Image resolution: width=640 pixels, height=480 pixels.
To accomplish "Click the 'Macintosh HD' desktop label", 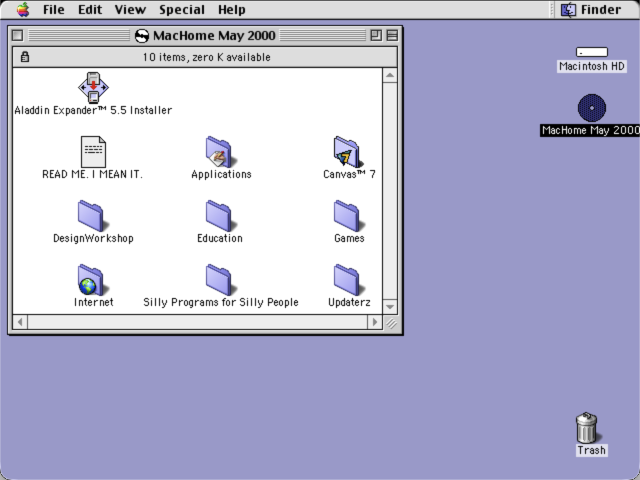I will [x=592, y=66].
